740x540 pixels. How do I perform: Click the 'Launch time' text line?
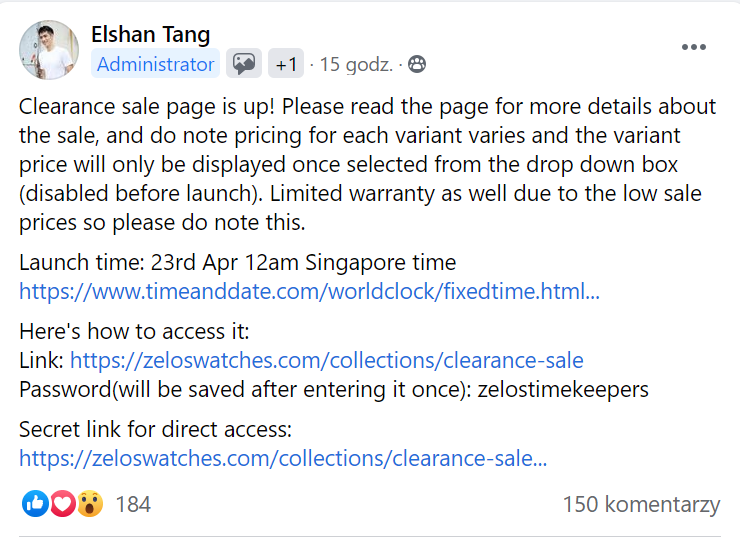pyautogui.click(x=237, y=264)
